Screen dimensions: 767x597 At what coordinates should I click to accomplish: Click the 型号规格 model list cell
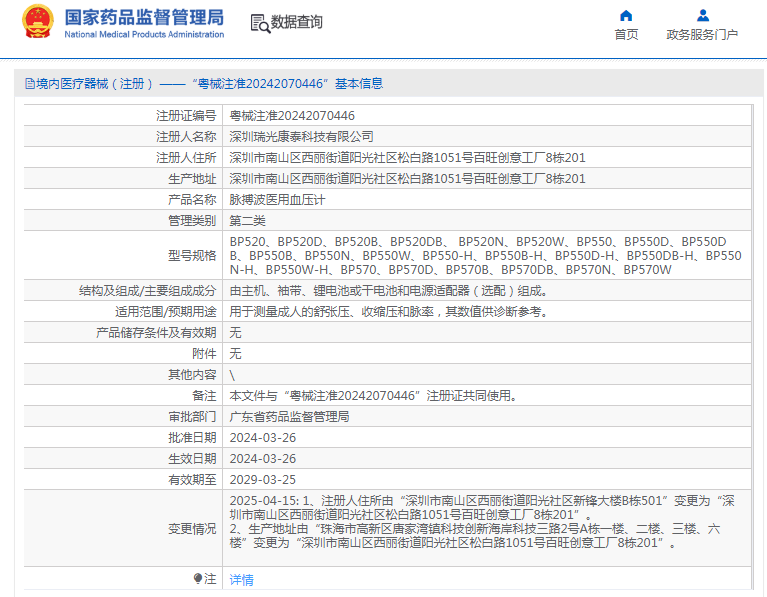(x=486, y=255)
